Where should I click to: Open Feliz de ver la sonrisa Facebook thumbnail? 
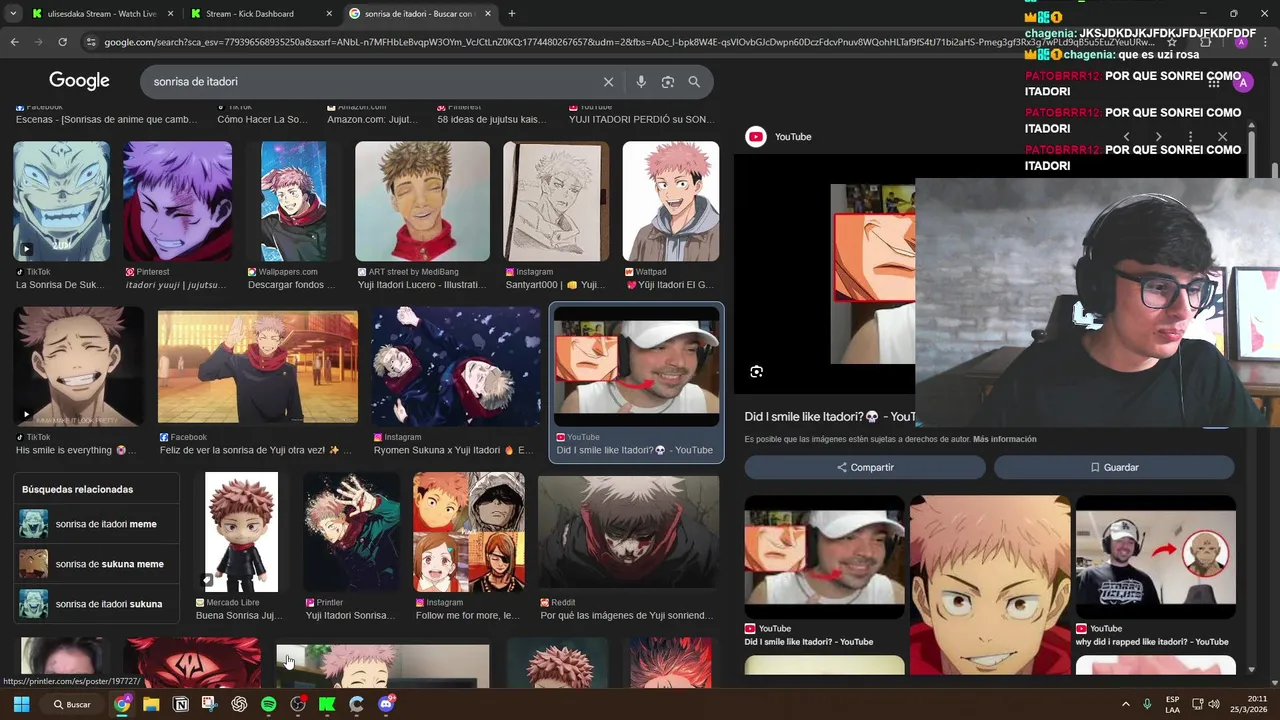click(x=258, y=367)
